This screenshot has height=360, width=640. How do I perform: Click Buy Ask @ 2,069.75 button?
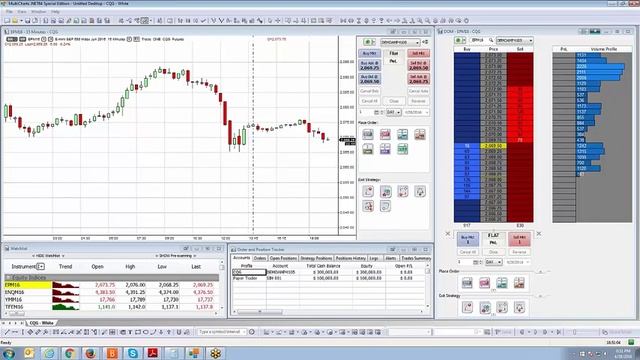click(370, 66)
